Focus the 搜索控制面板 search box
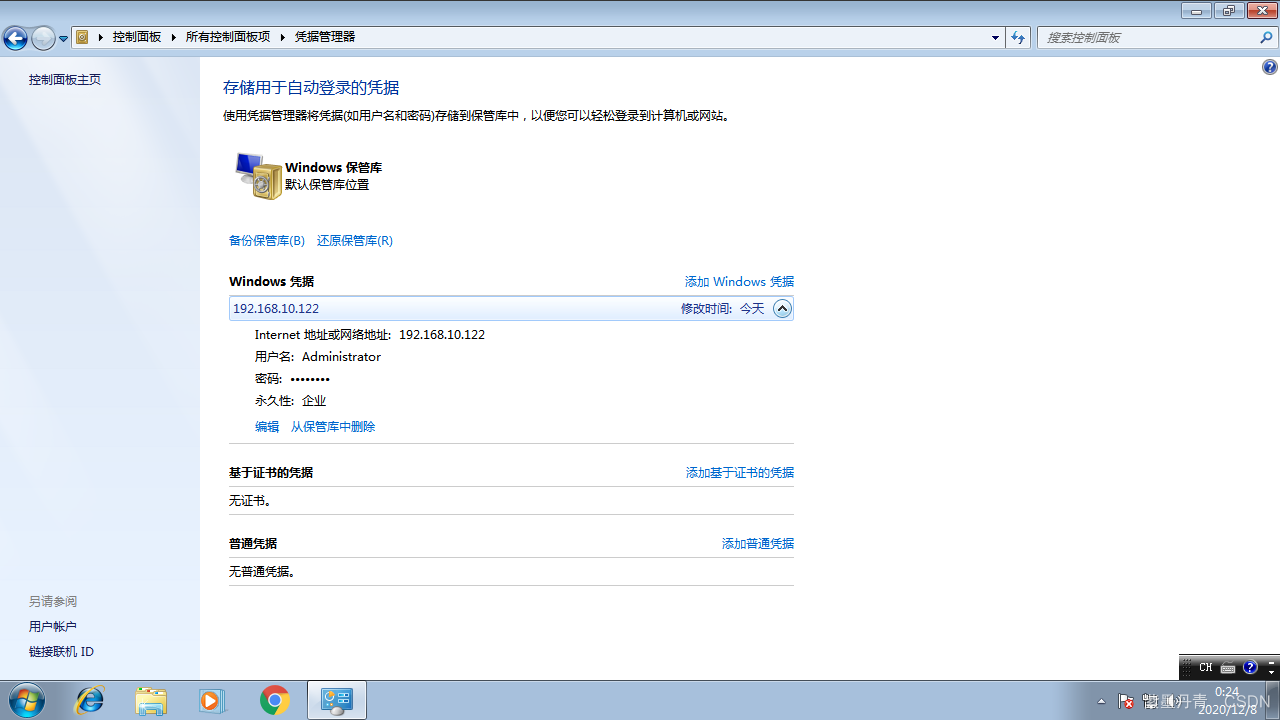 [1148, 38]
